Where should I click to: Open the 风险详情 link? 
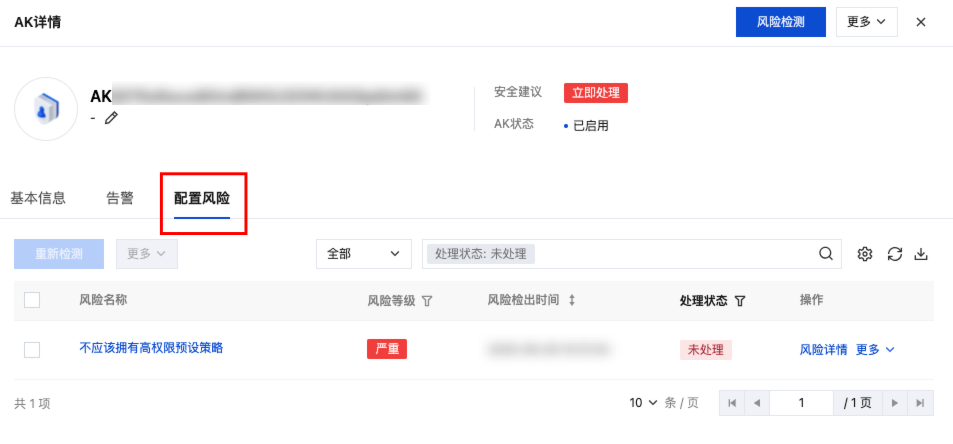[823, 349]
